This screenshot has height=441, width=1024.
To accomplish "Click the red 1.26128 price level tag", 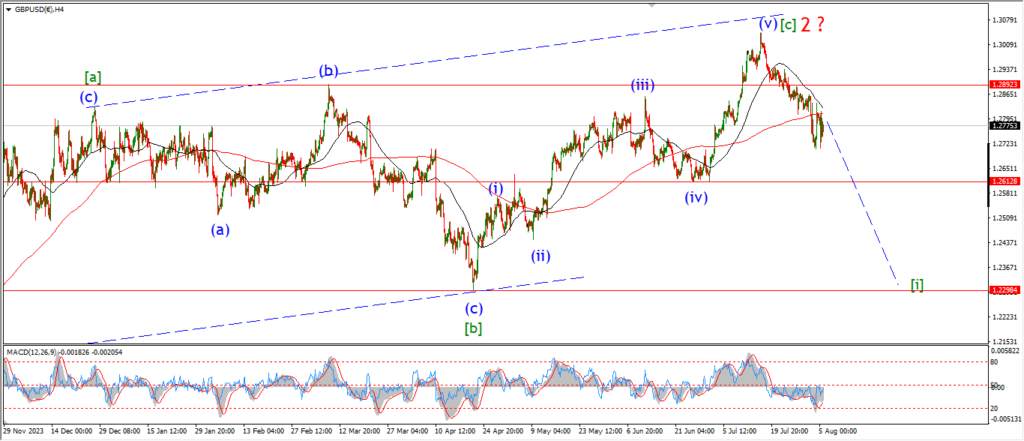I will click(1004, 182).
